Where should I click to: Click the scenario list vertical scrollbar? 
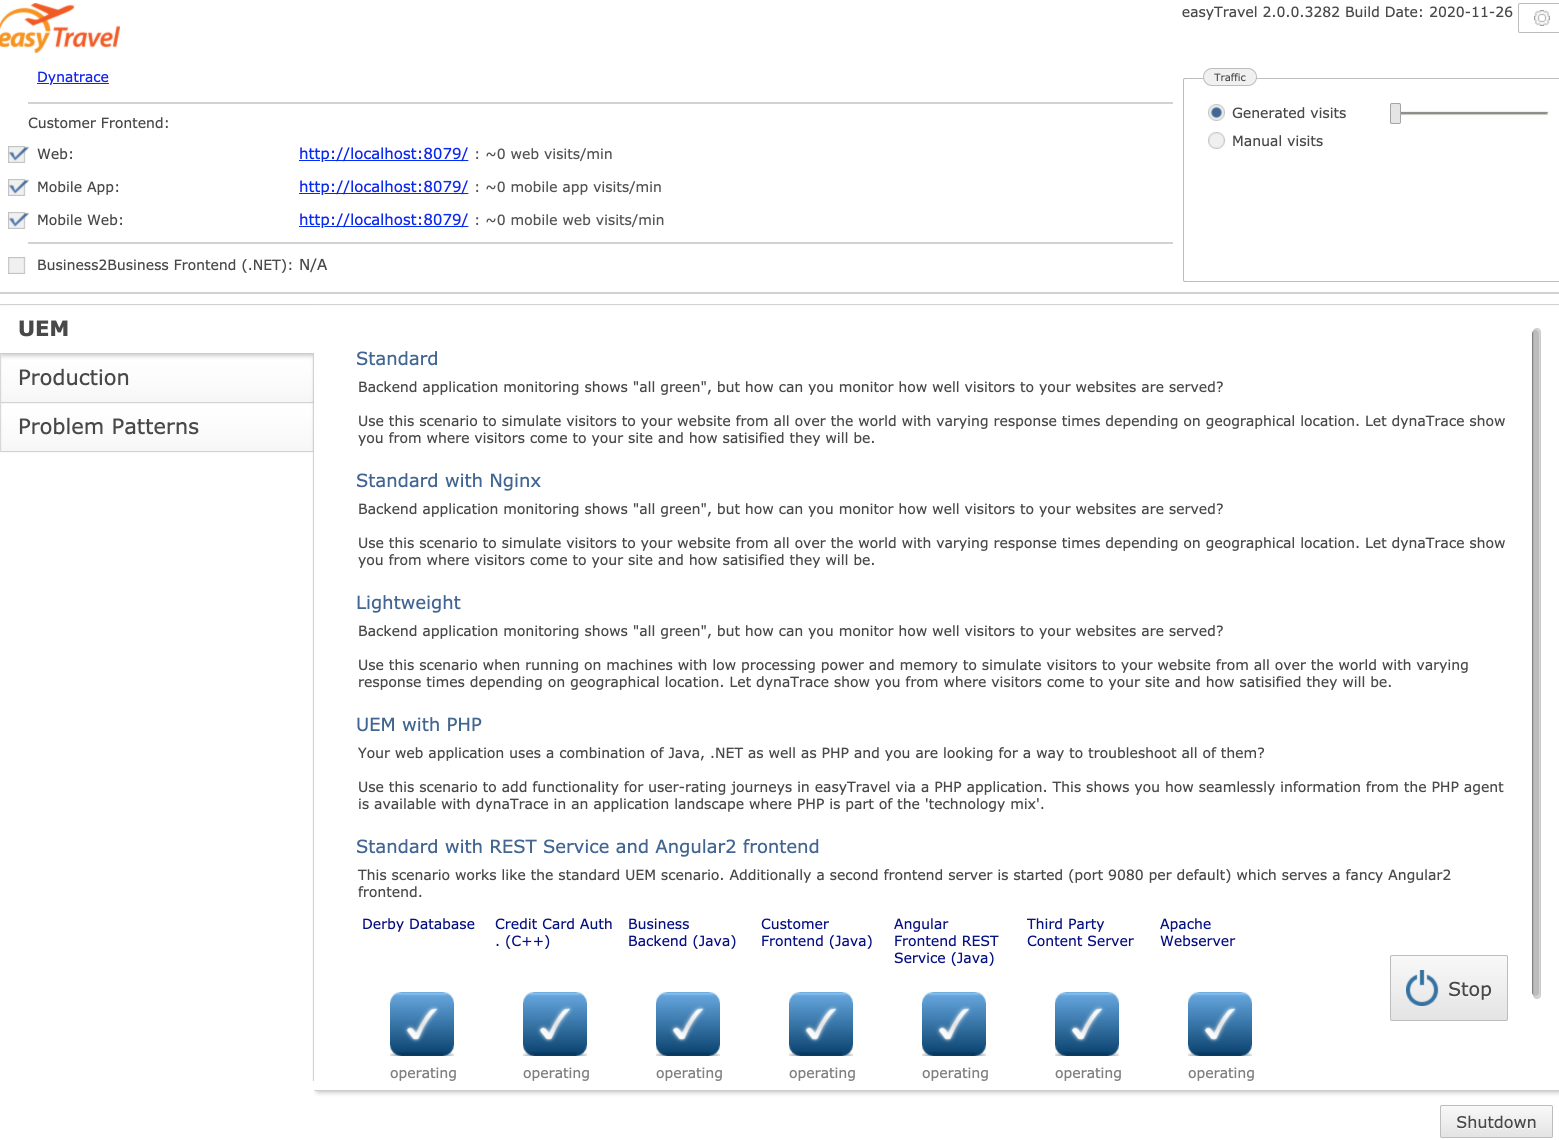point(1536,663)
